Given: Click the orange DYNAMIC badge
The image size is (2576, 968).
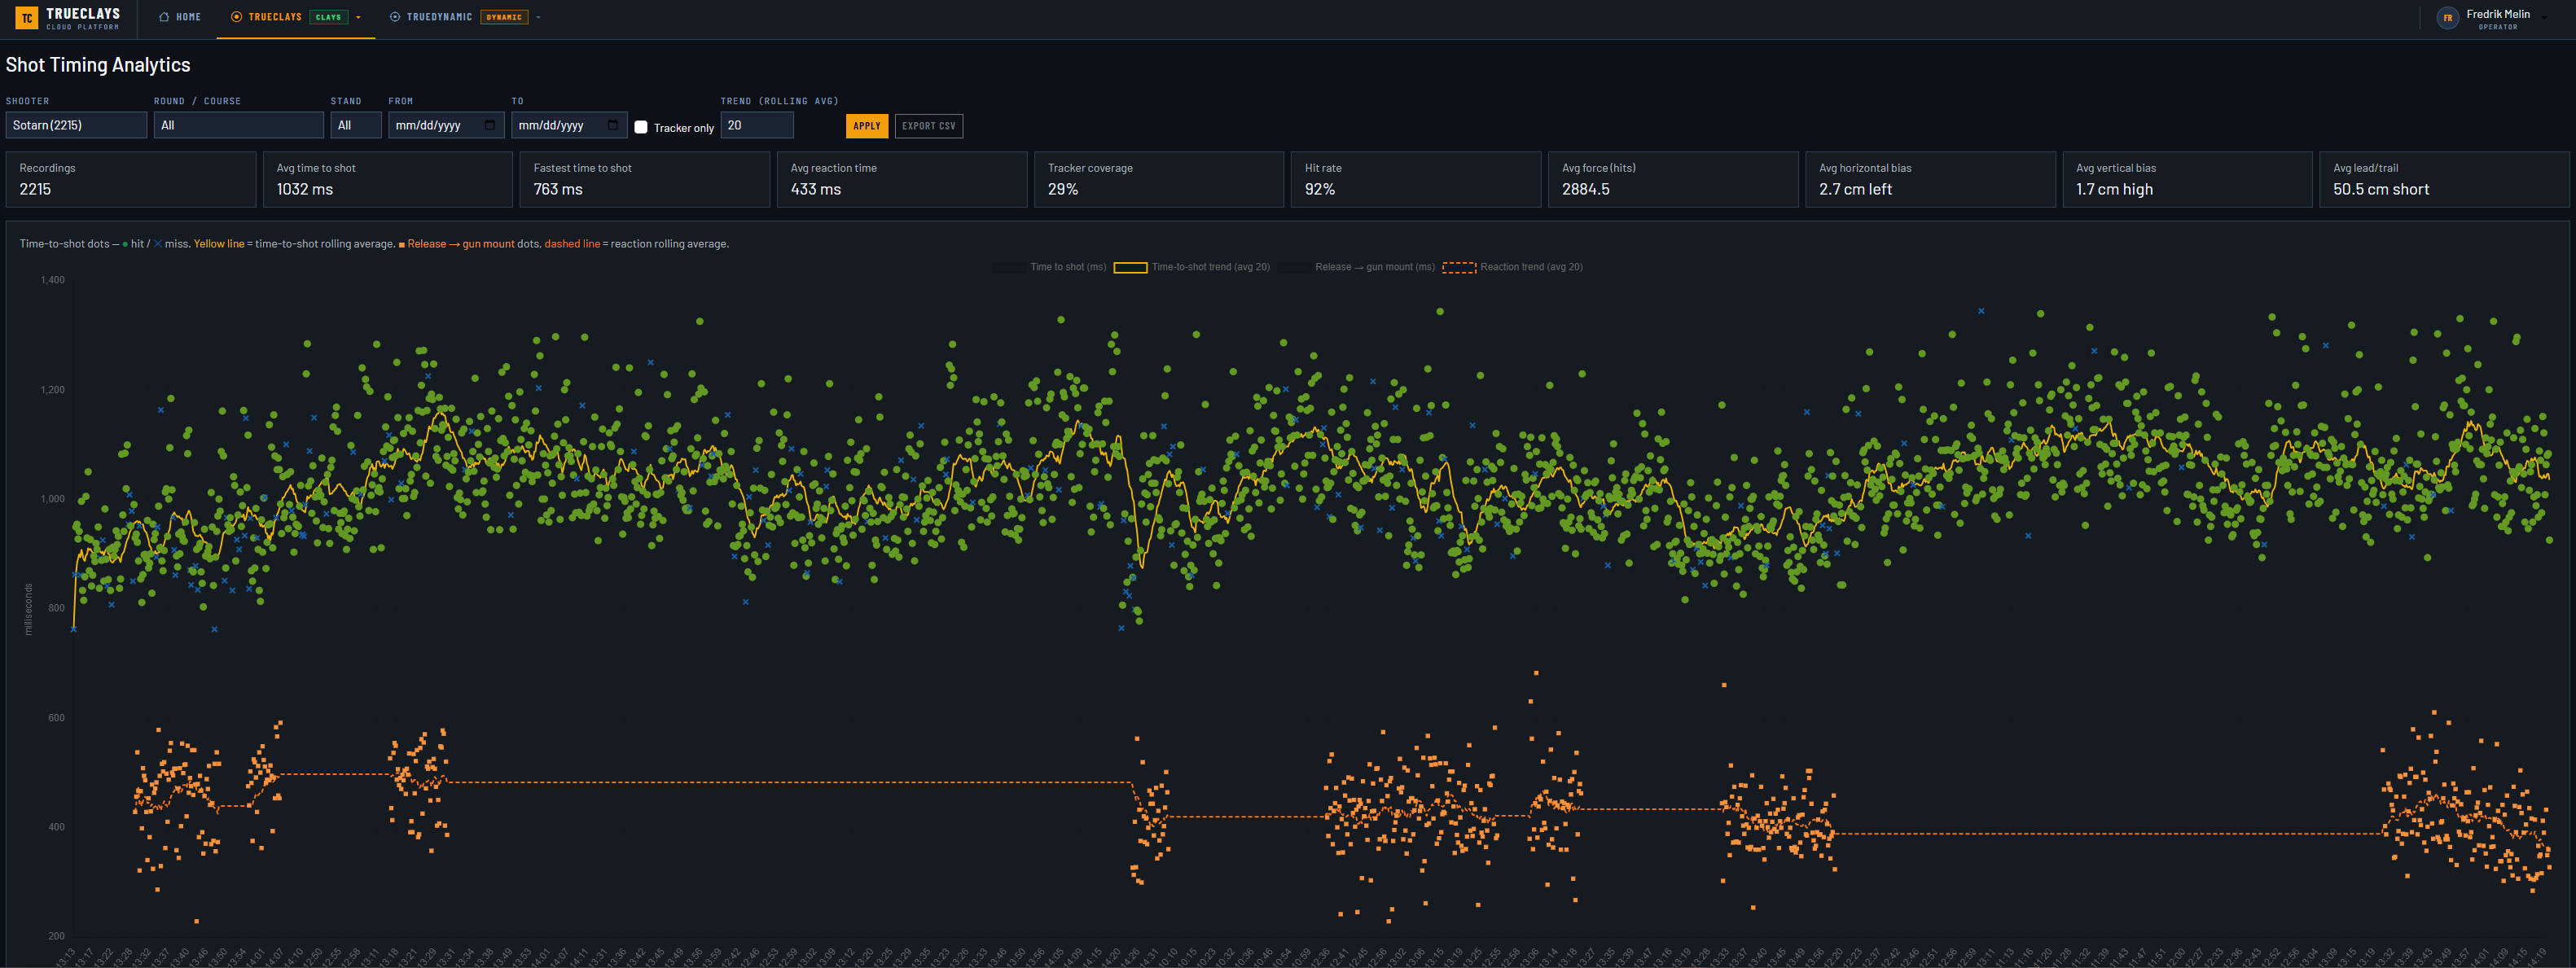Looking at the screenshot, I should tap(504, 17).
